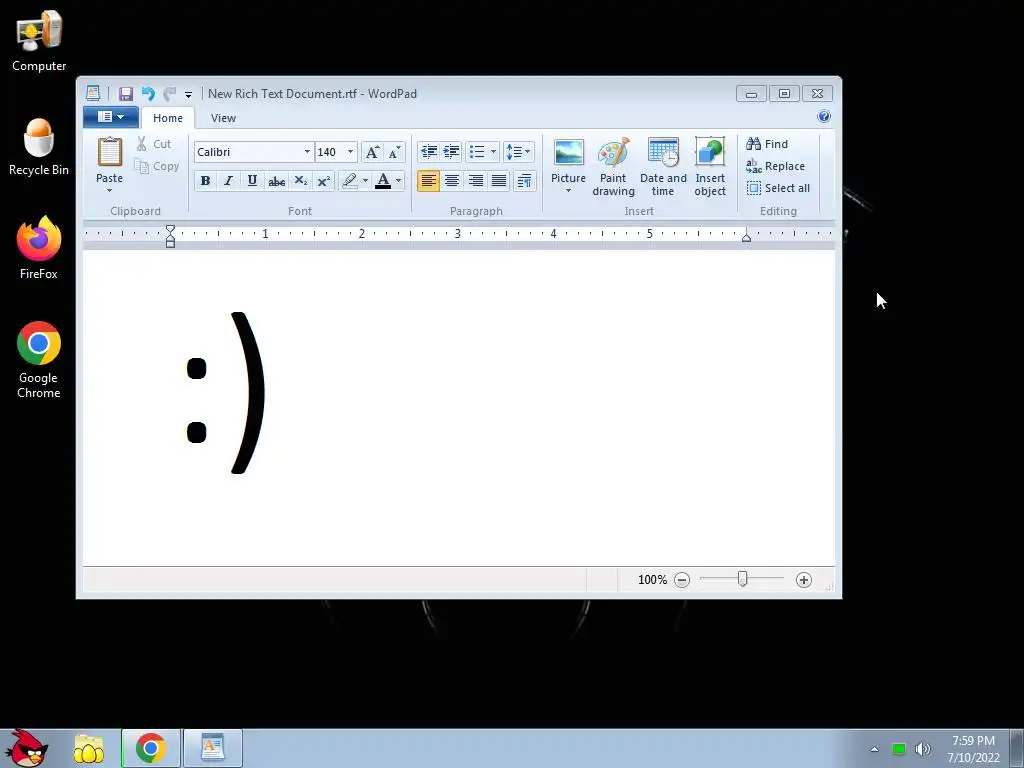
Task: Click the Replace button
Action: pyautogui.click(x=775, y=167)
